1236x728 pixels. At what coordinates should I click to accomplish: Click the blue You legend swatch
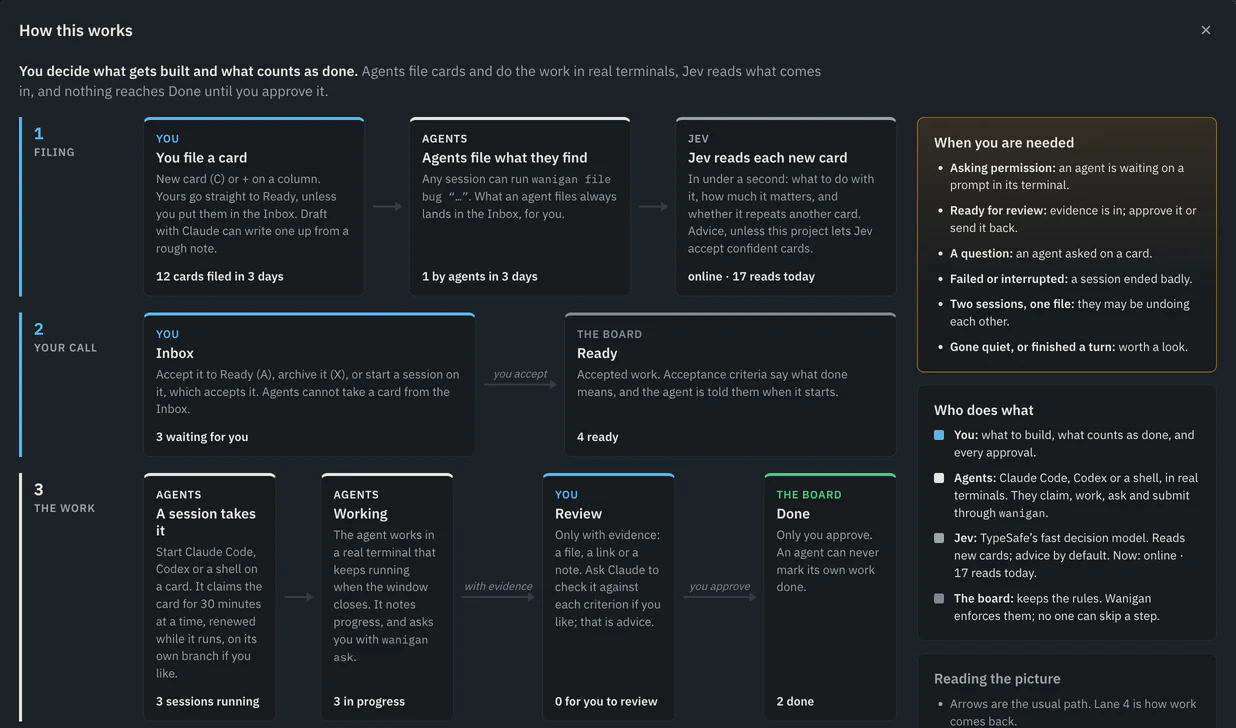coord(939,435)
